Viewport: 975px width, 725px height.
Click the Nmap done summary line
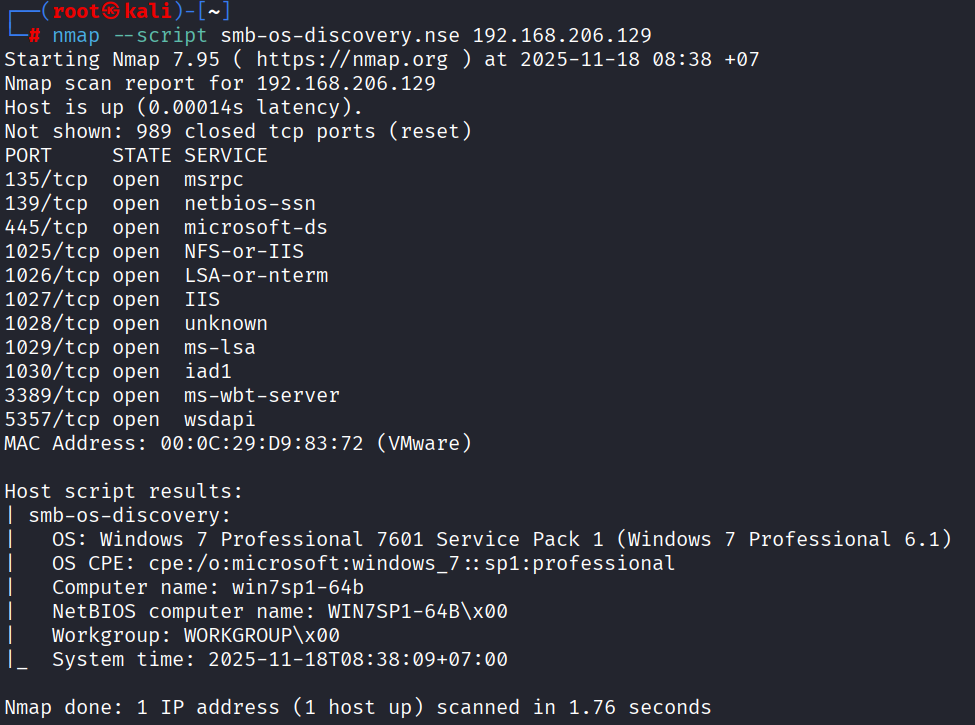(357, 707)
